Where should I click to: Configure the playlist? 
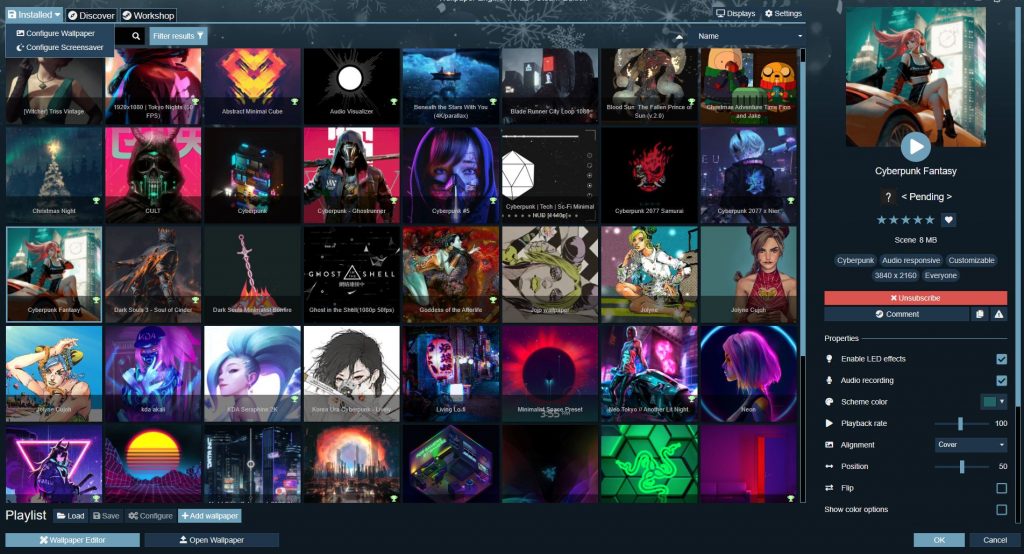tap(150, 515)
